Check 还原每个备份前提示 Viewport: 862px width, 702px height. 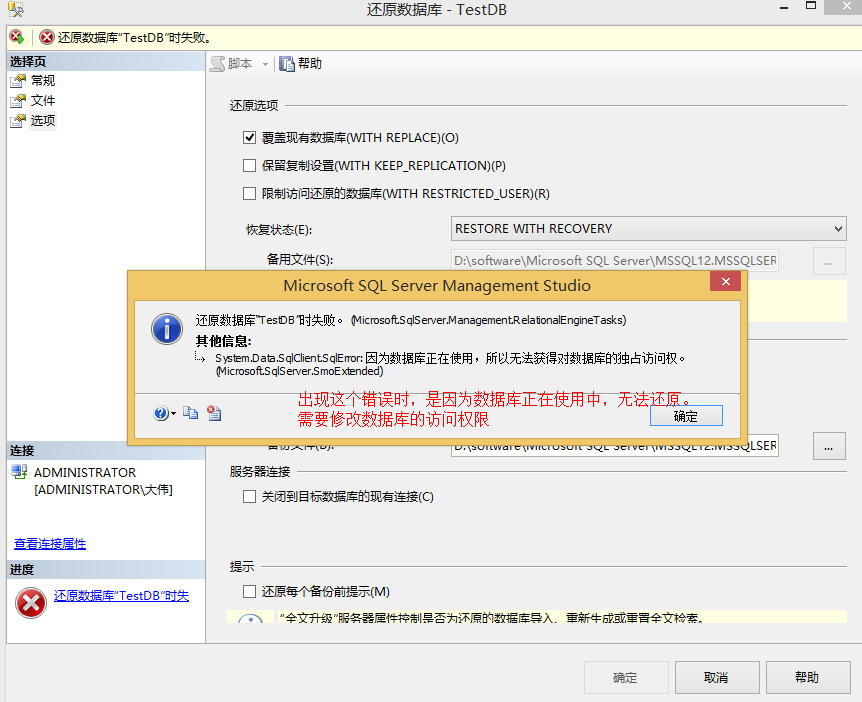249,592
